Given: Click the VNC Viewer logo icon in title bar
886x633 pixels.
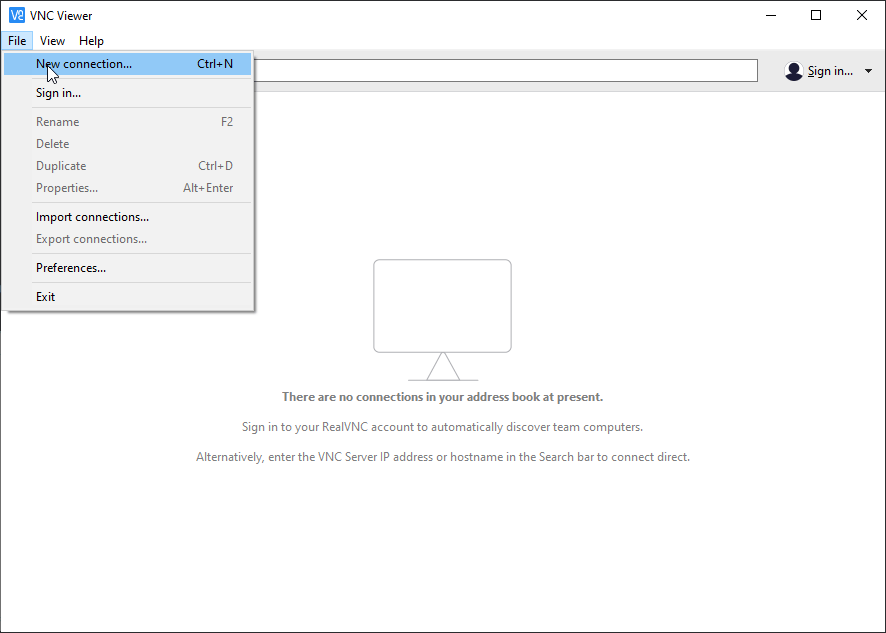Looking at the screenshot, I should pyautogui.click(x=17, y=15).
